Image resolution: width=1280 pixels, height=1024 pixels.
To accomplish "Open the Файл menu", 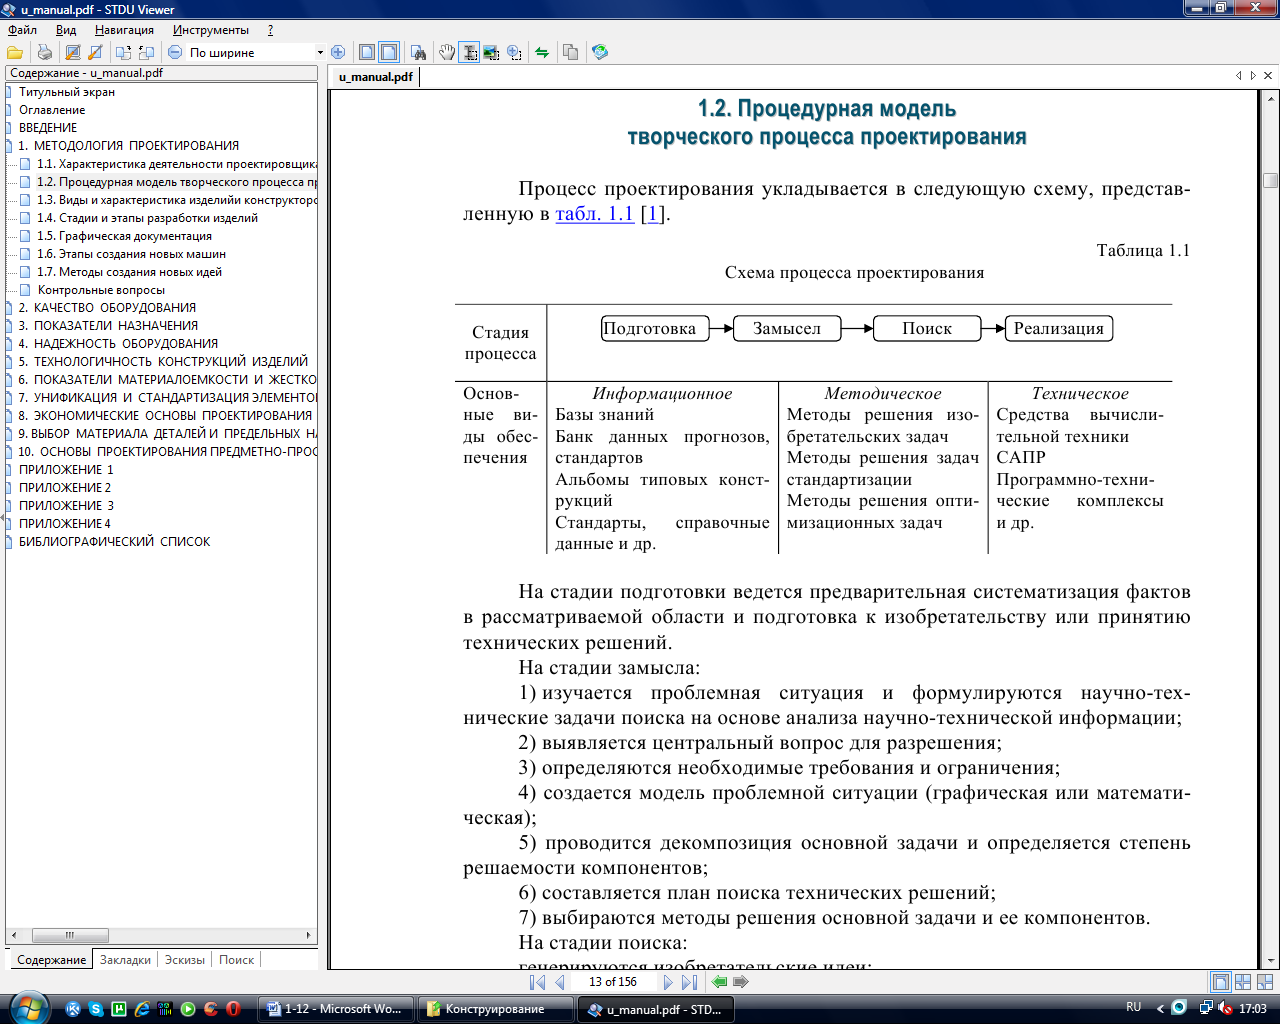I will pyautogui.click(x=22, y=30).
